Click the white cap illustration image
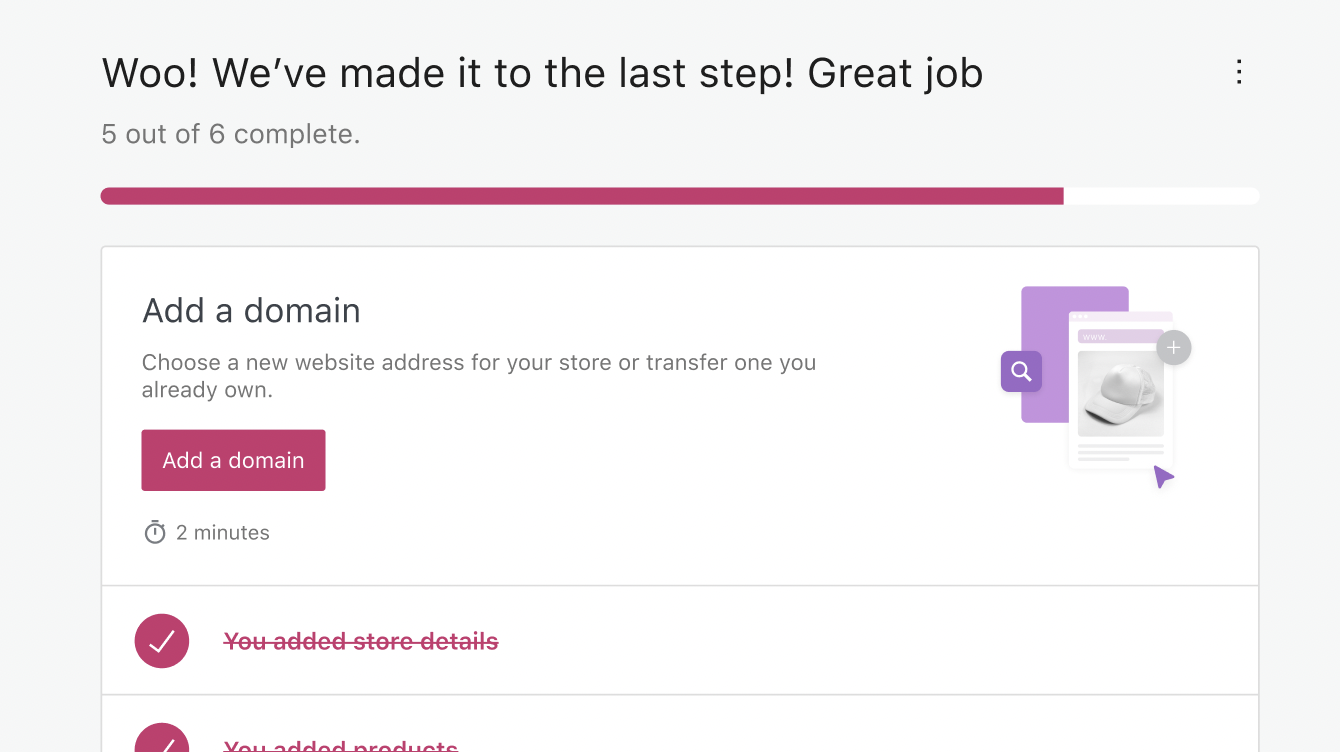This screenshot has height=752, width=1340. [1121, 395]
